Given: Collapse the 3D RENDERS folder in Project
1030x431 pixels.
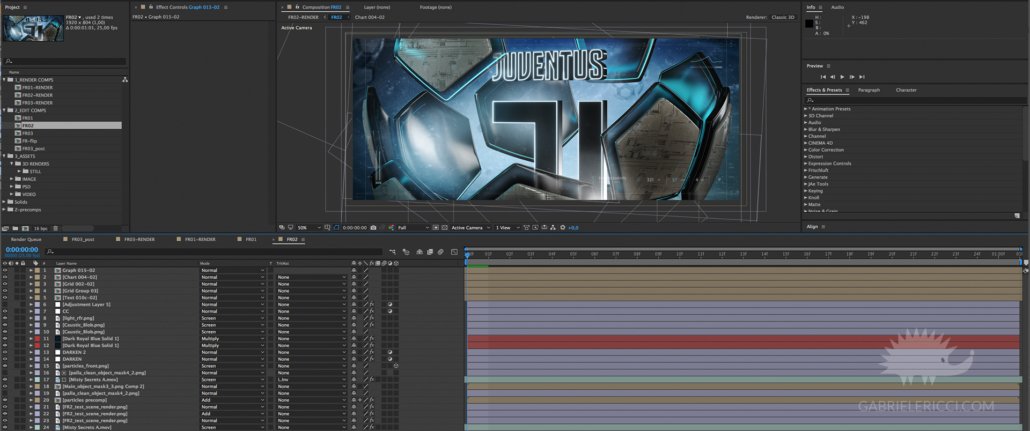Looking at the screenshot, I should (12, 164).
